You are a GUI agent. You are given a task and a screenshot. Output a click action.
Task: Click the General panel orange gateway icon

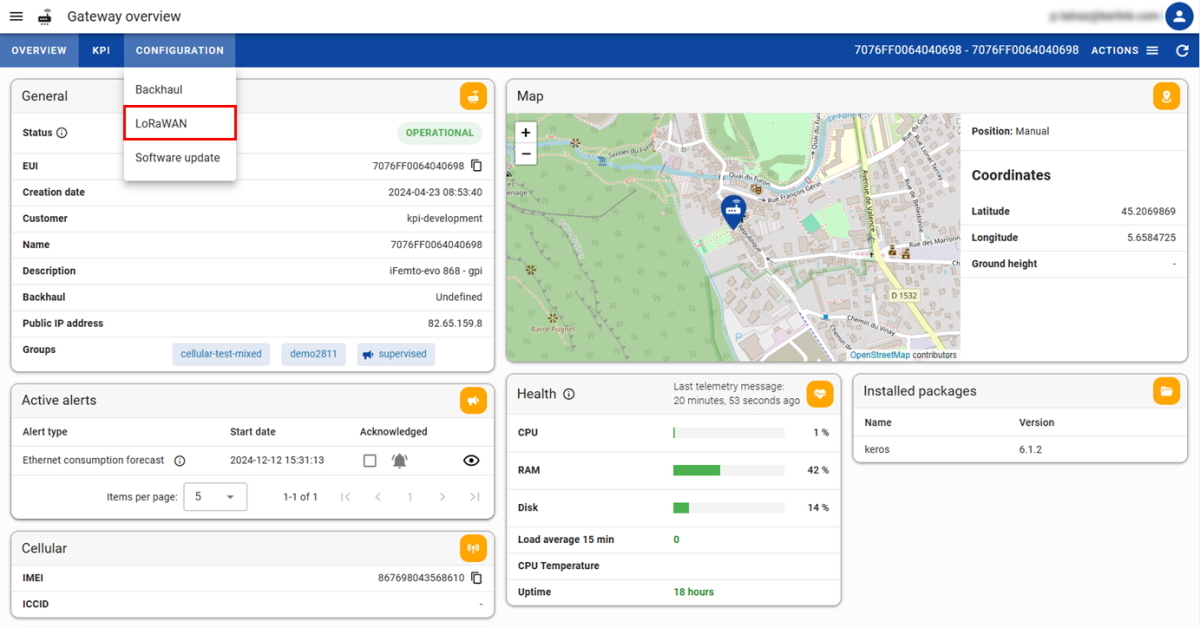[473, 96]
